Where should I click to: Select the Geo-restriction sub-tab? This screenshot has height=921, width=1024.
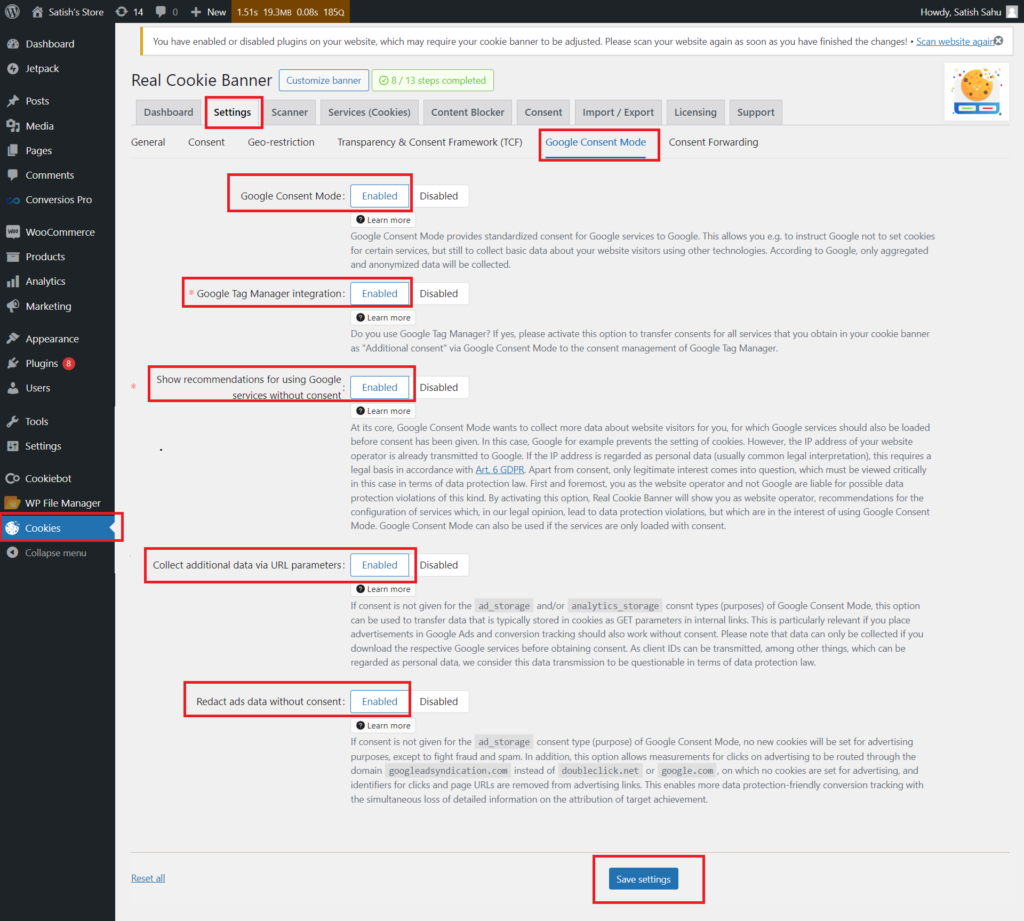pyautogui.click(x=281, y=142)
